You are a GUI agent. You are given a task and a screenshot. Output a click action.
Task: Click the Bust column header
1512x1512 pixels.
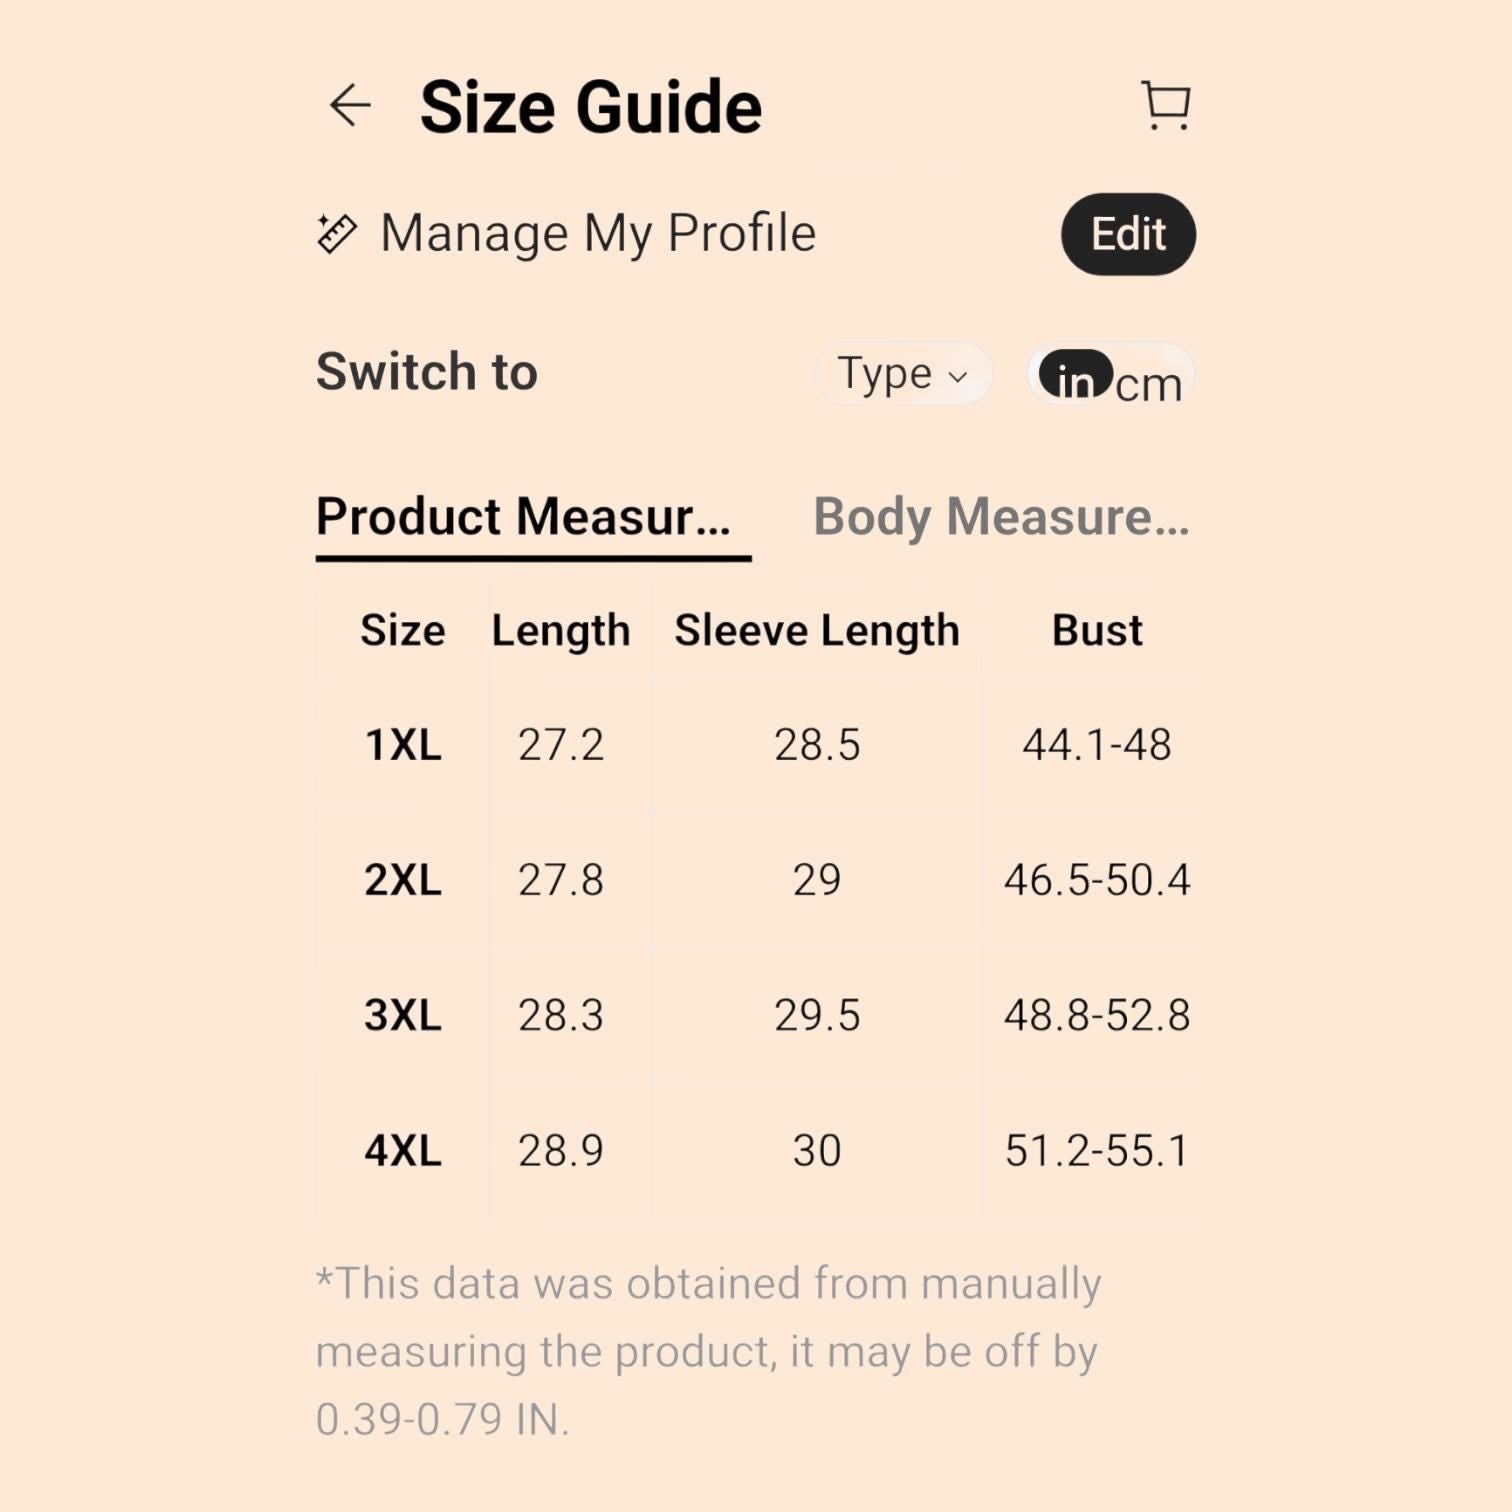click(x=1097, y=631)
